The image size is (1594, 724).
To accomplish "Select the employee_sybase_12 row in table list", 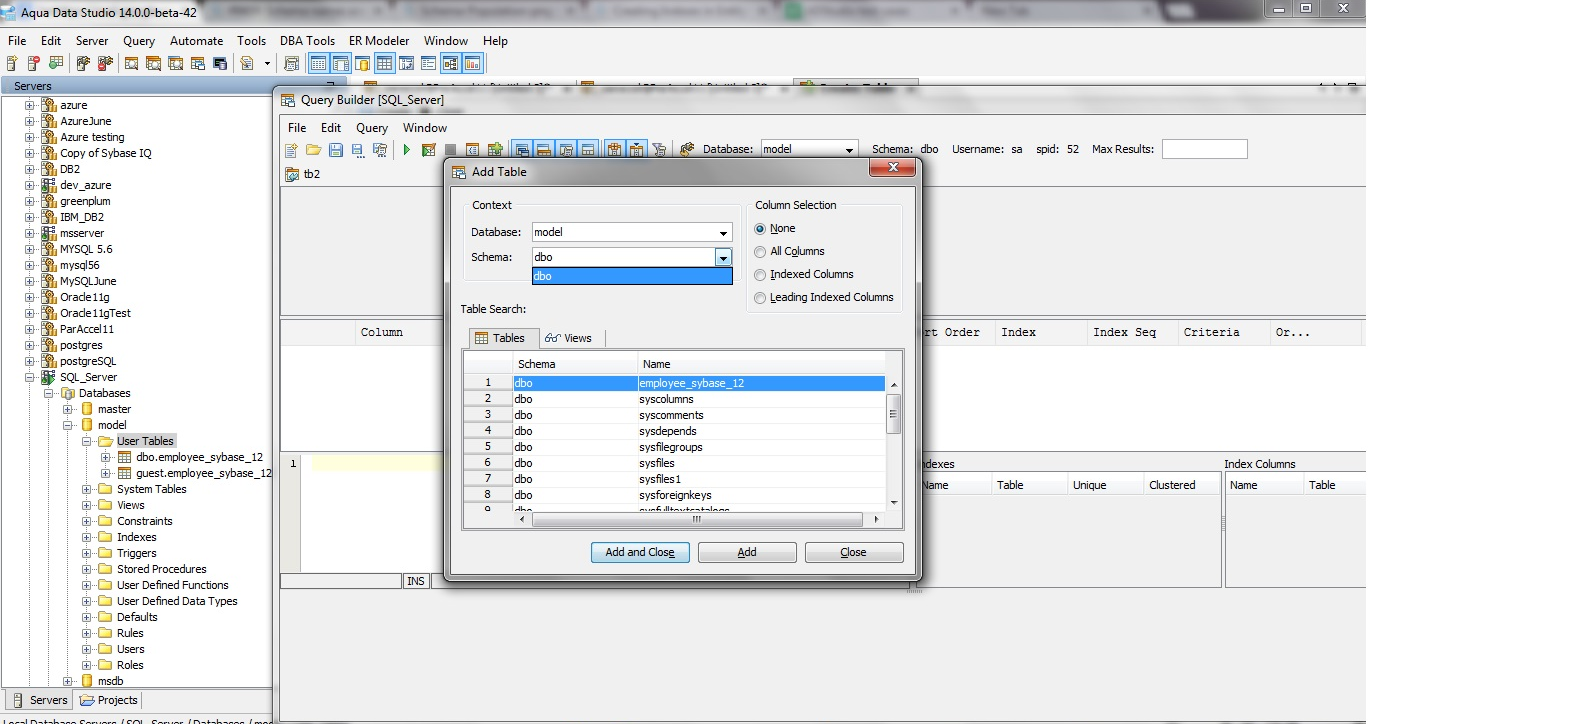I will [675, 383].
